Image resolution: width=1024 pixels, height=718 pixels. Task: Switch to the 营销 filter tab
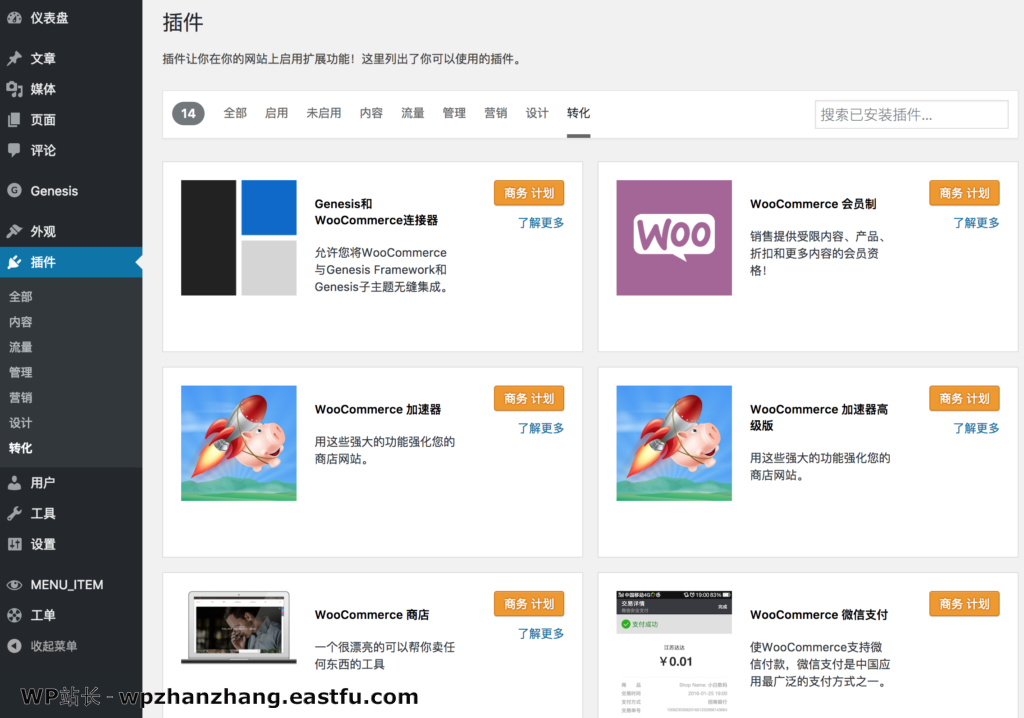coord(496,113)
